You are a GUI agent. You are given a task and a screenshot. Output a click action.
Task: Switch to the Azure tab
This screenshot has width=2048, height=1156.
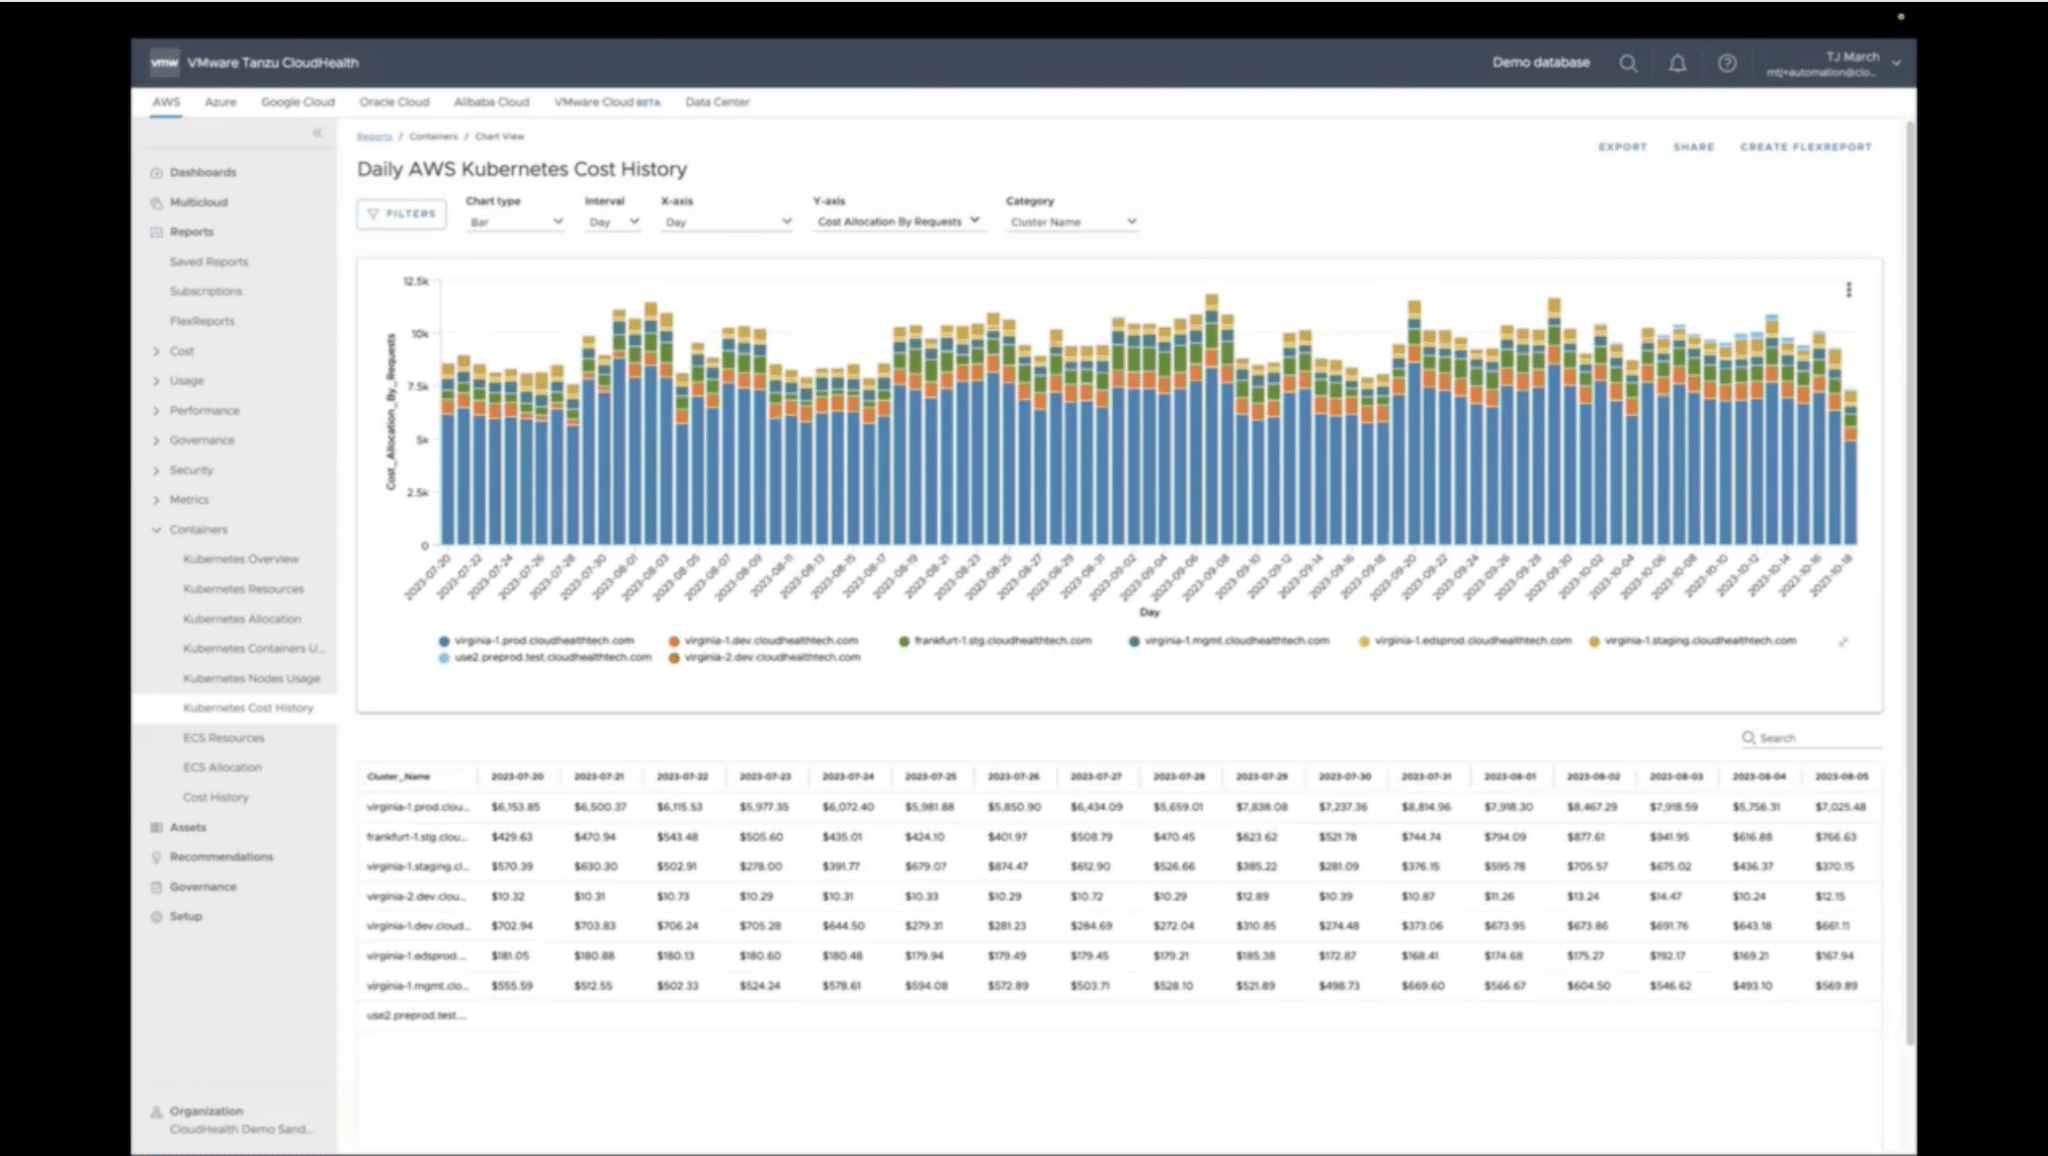[220, 102]
